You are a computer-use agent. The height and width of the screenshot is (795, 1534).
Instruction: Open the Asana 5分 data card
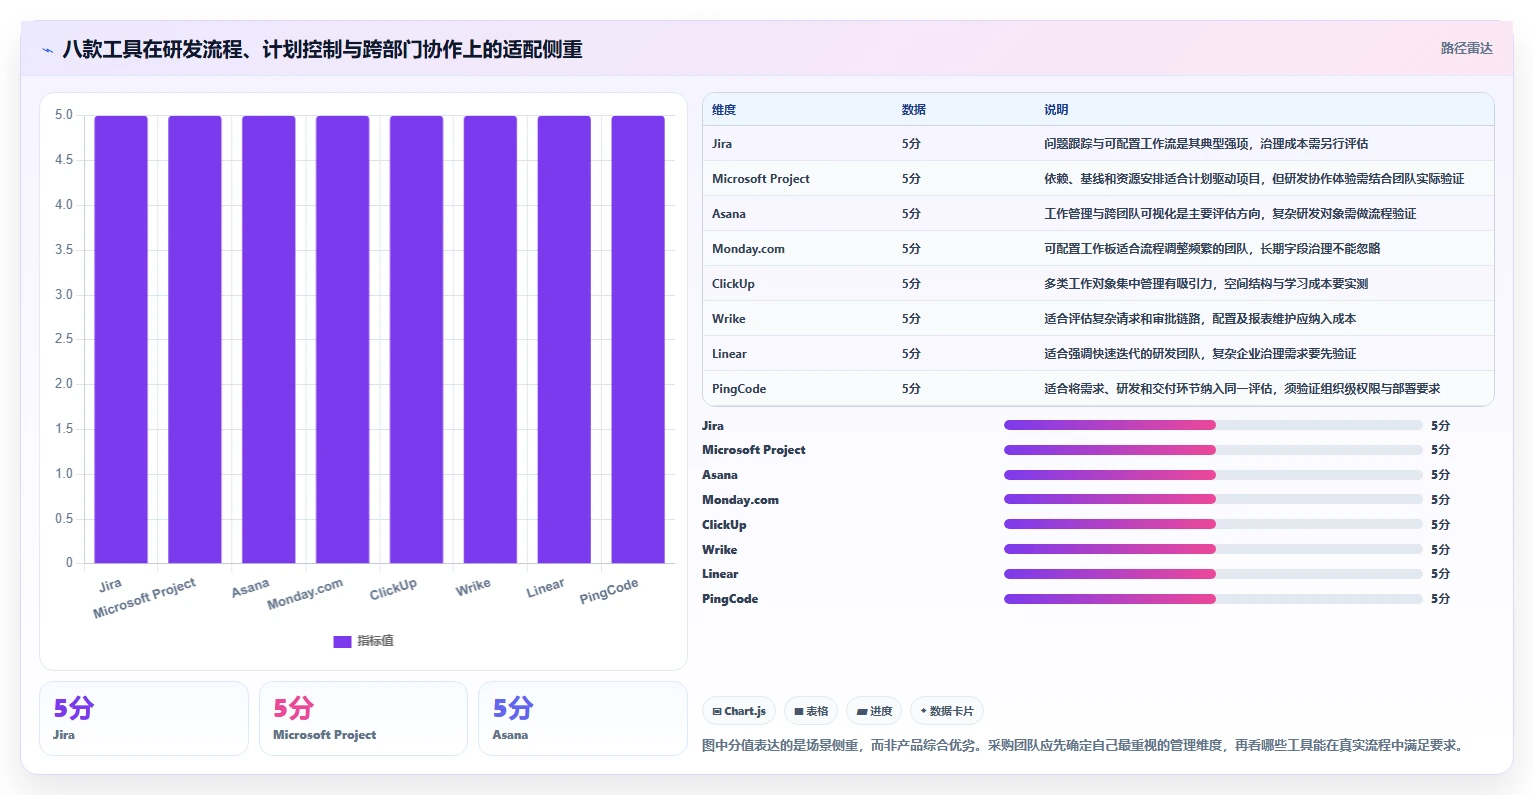tap(583, 719)
